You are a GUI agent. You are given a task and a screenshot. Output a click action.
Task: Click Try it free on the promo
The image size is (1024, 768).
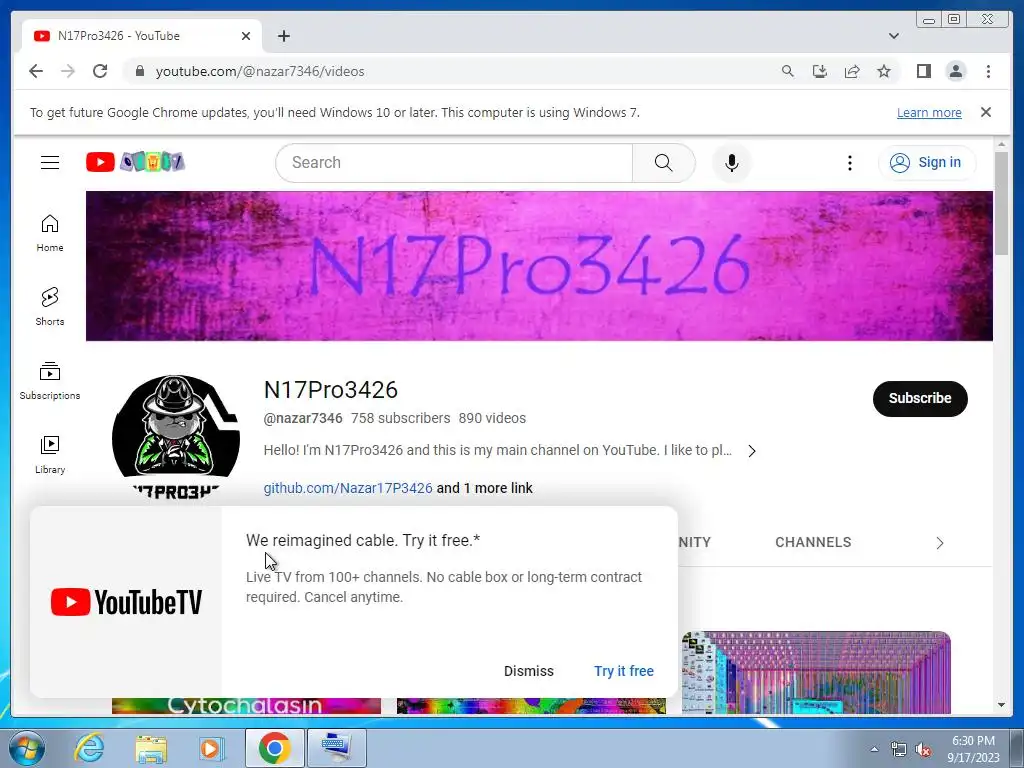click(x=624, y=671)
